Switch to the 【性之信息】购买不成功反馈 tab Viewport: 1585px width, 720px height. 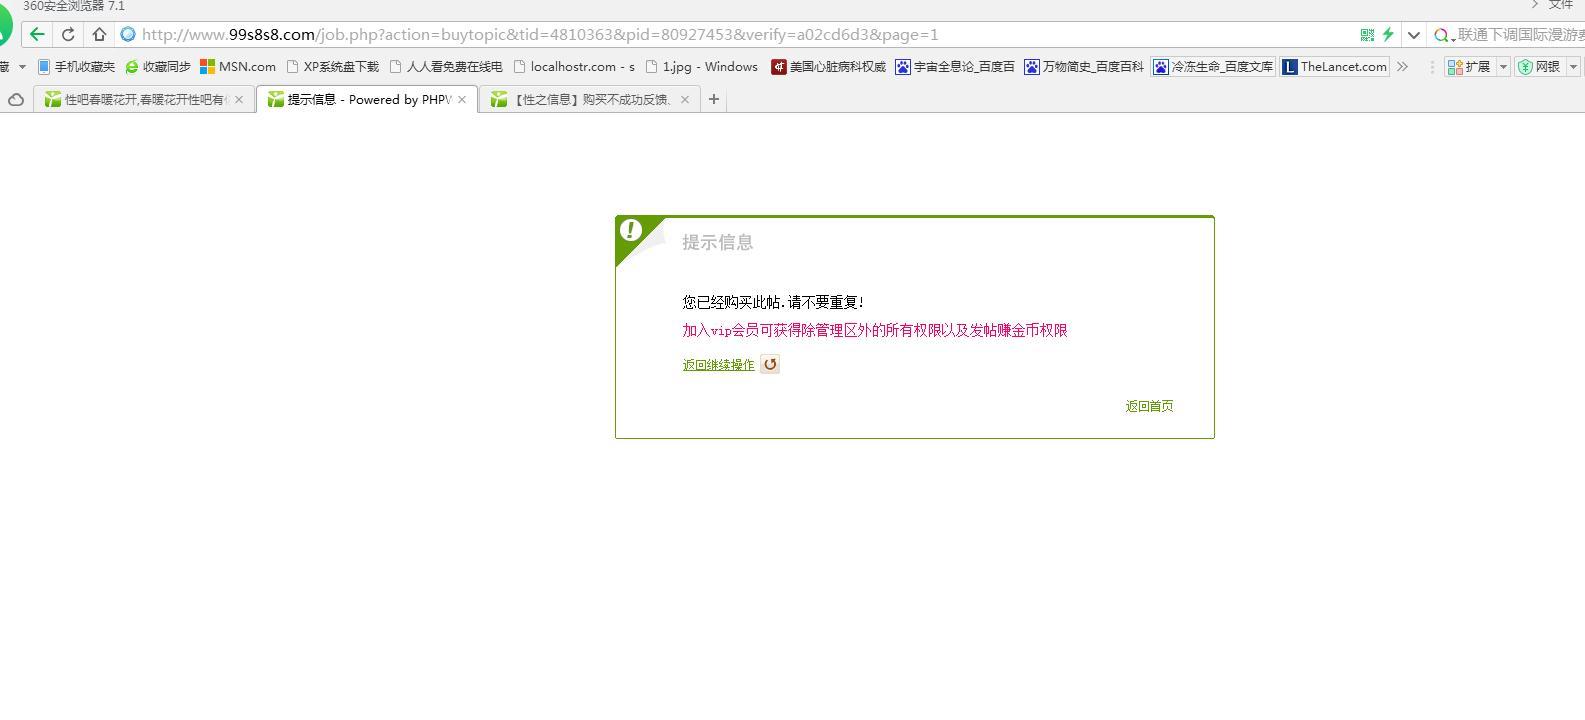click(x=589, y=99)
